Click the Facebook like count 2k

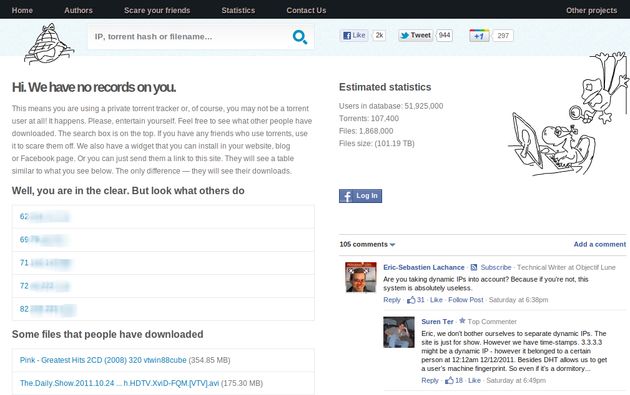coord(379,35)
